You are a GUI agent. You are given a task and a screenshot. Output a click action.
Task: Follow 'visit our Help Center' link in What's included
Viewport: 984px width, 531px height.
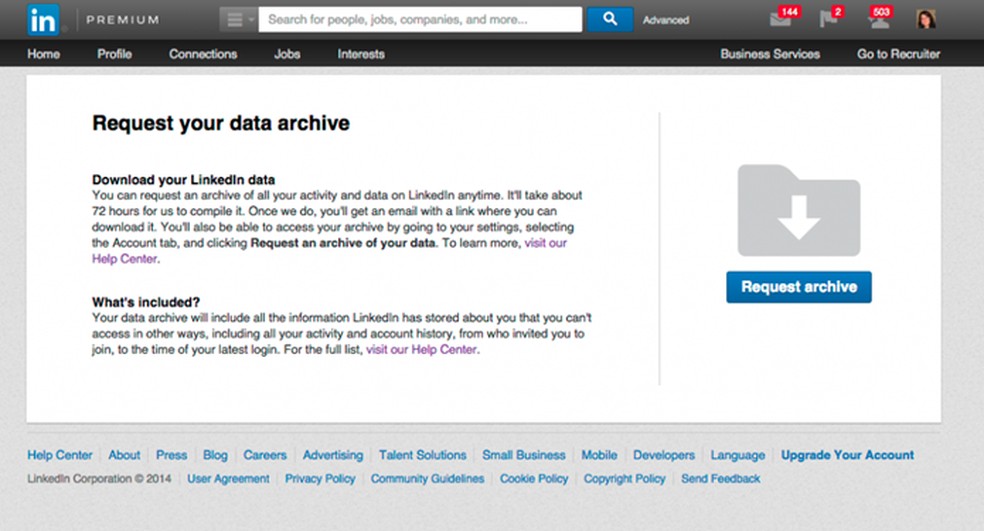pyautogui.click(x=422, y=350)
